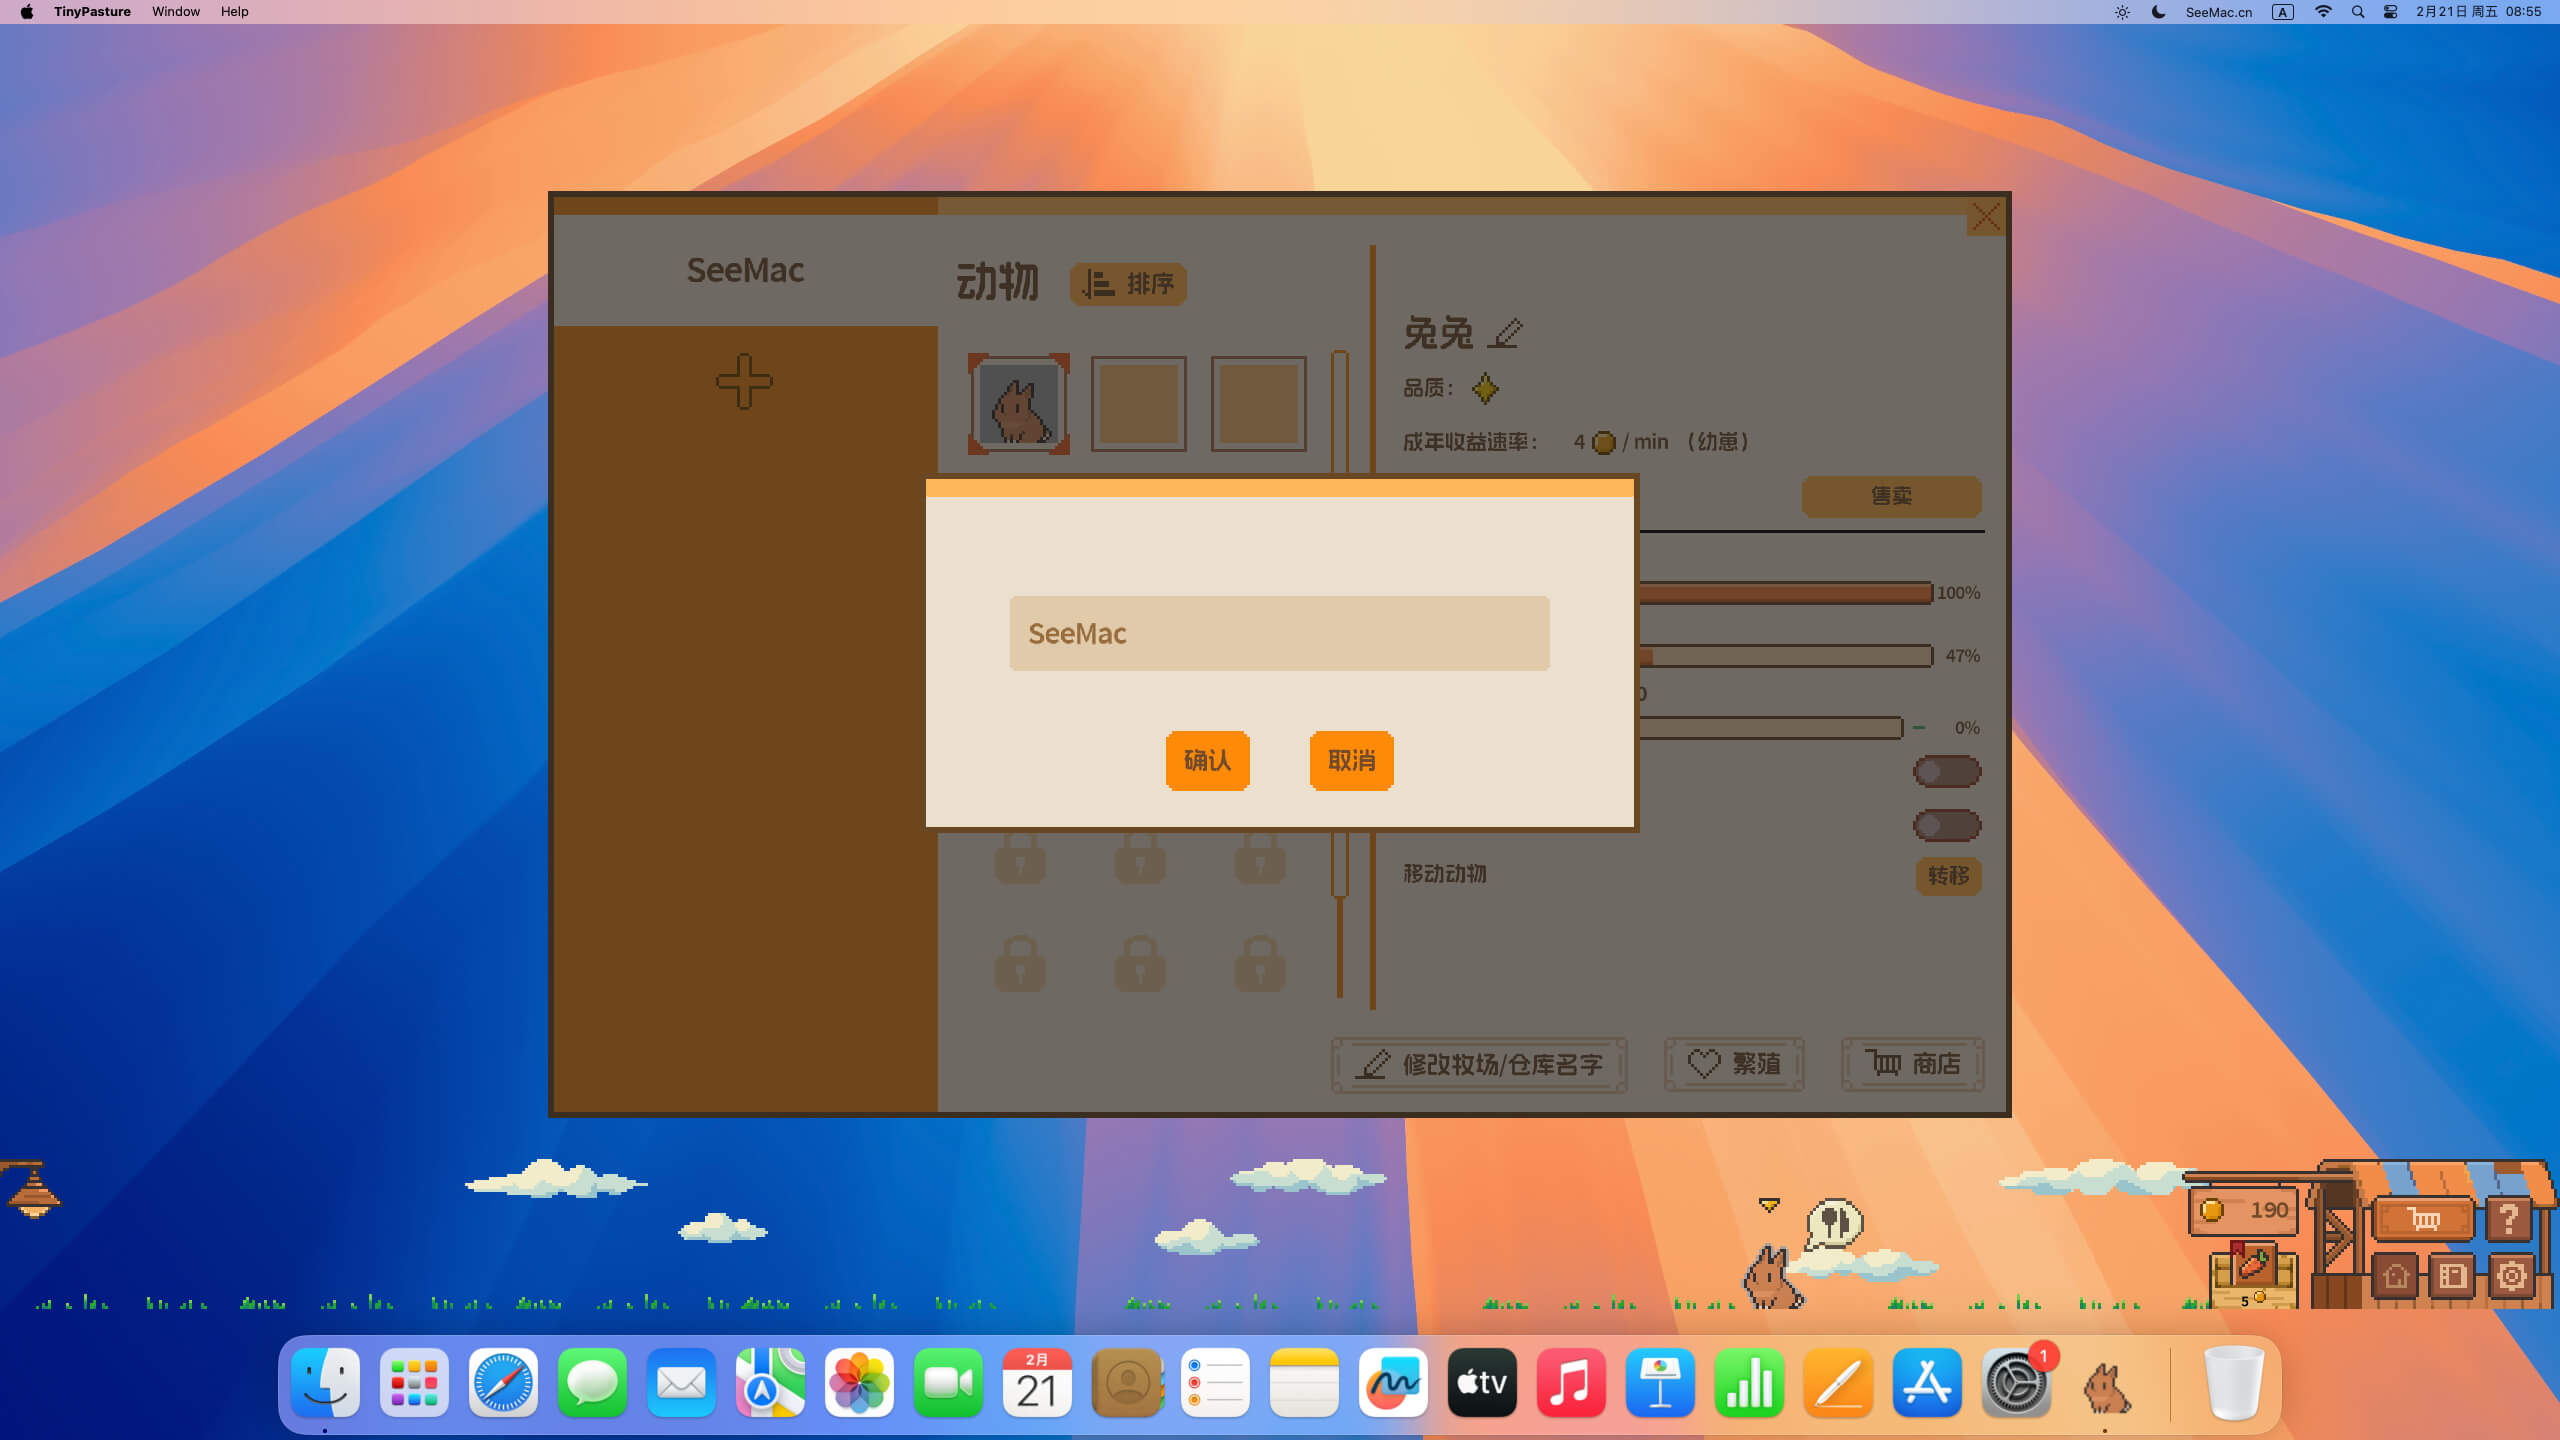The width and height of the screenshot is (2560, 1440).
Task: Click the 100% progress bar
Action: pyautogui.click(x=1785, y=593)
